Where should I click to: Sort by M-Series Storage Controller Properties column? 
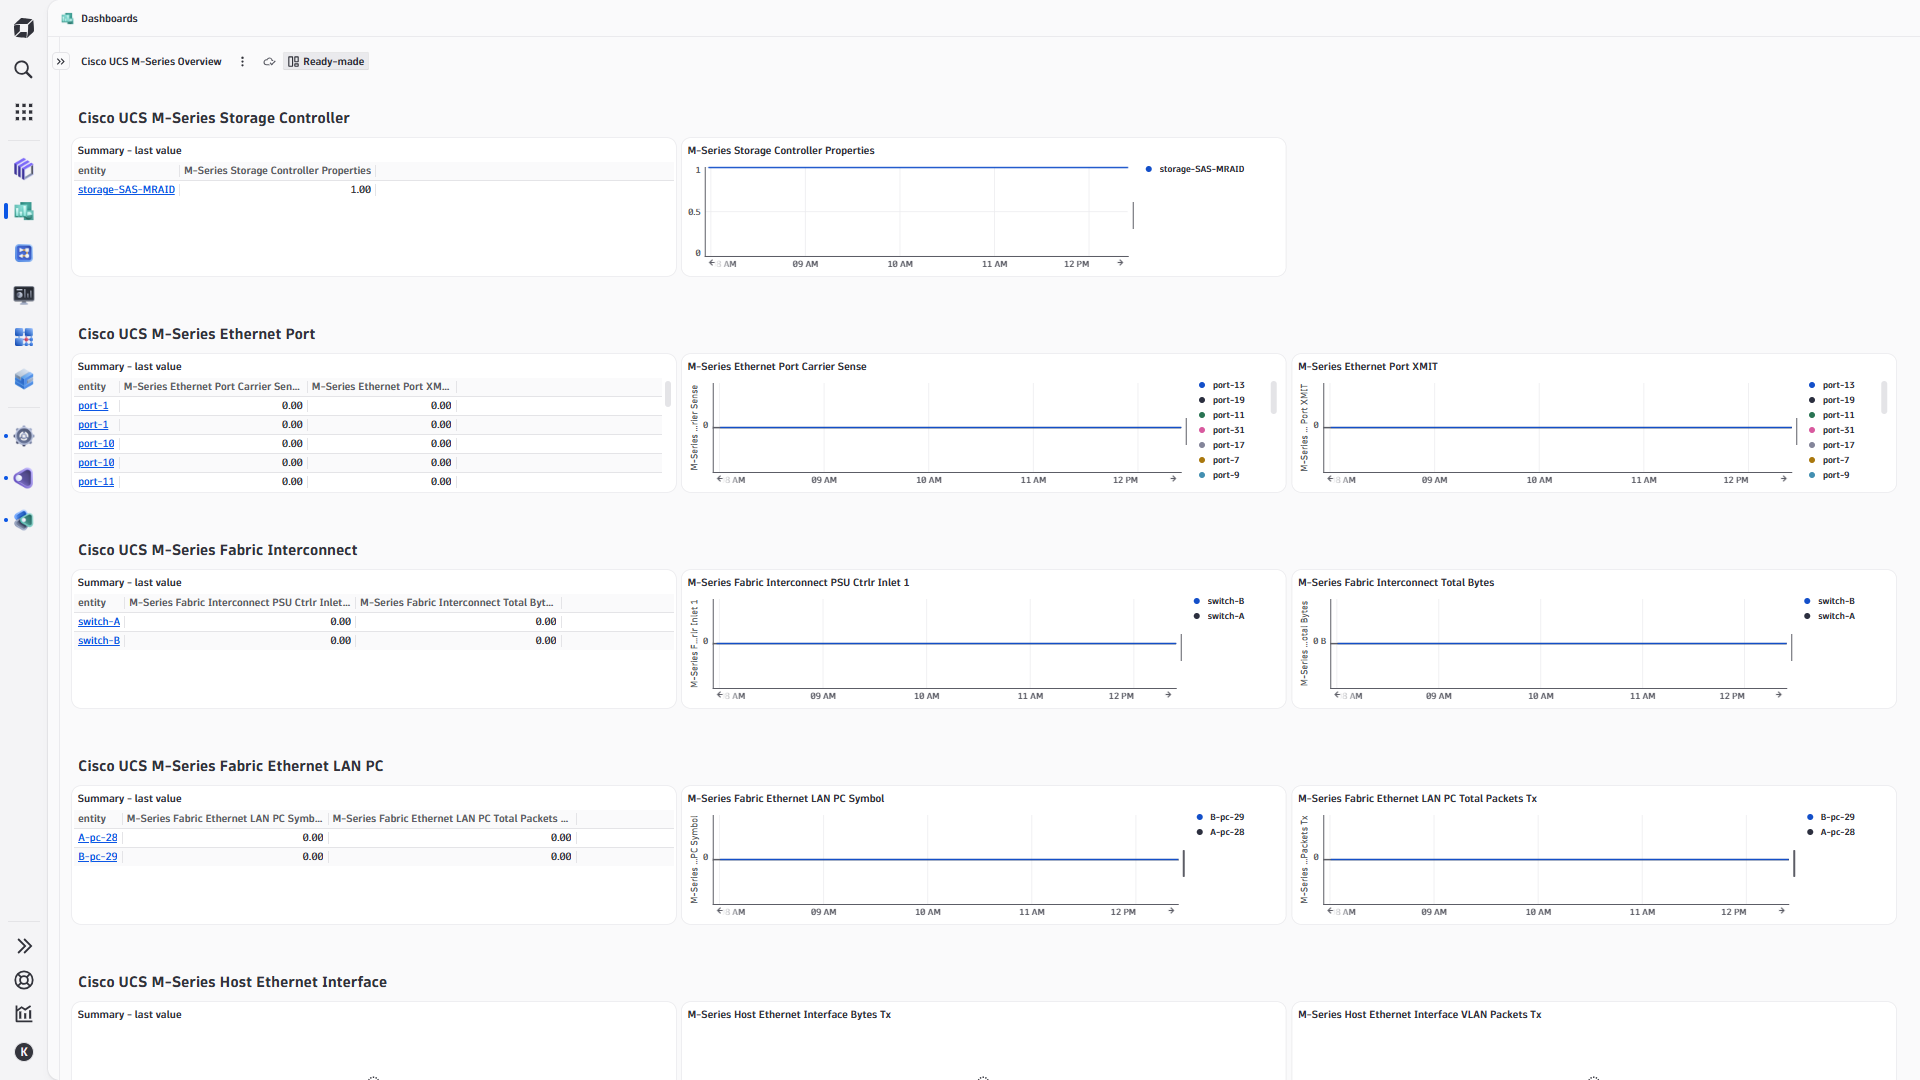(x=277, y=171)
